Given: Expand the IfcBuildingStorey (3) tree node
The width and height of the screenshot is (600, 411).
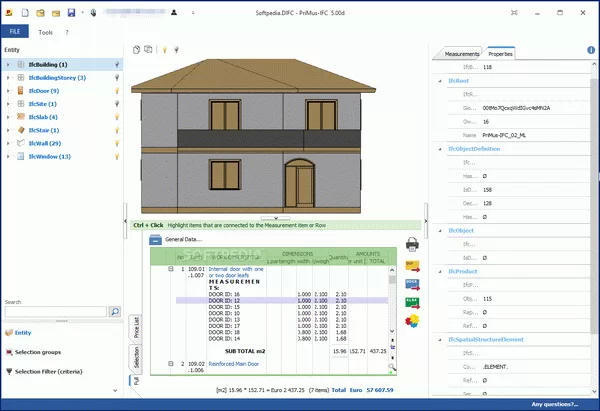Looking at the screenshot, I should tap(8, 78).
